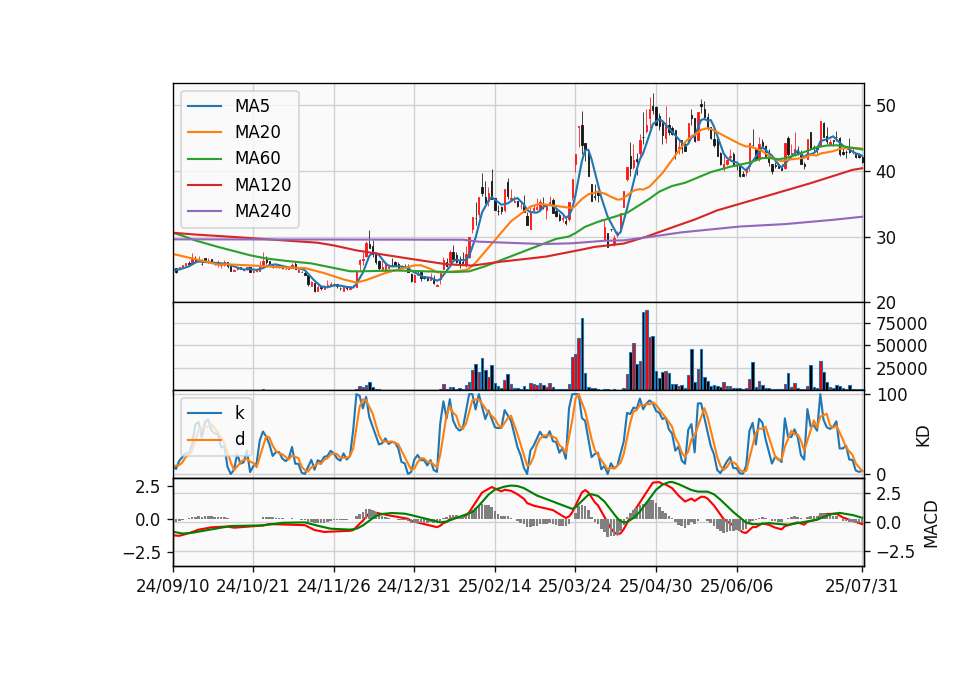
Task: Click the orange MA20 legend line sample
Action: click(204, 132)
